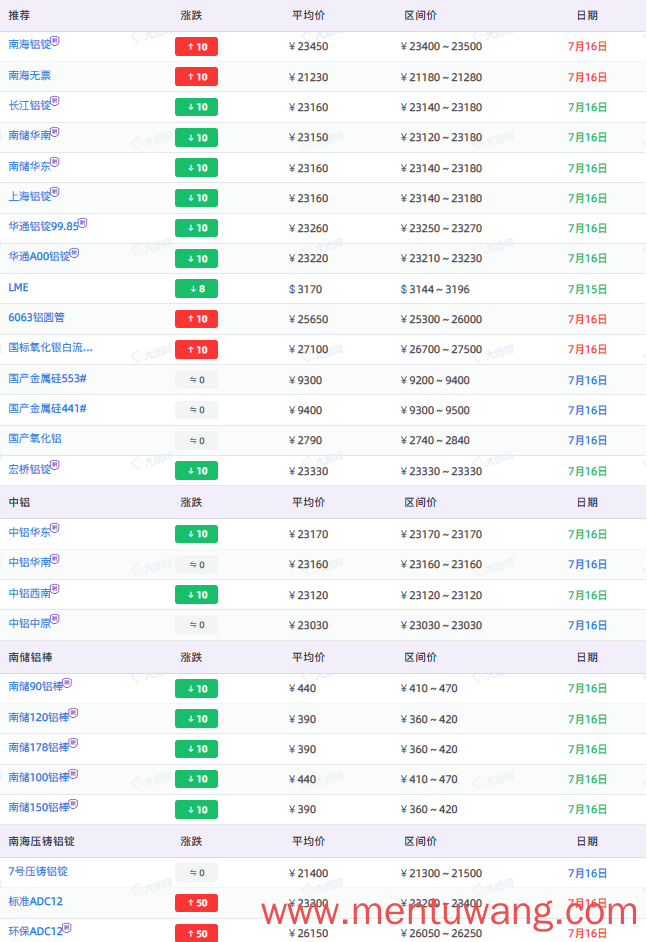Screen dimensions: 647x942
Task: Click the badge icon after 华通铝锭99.85
Action: point(83,222)
